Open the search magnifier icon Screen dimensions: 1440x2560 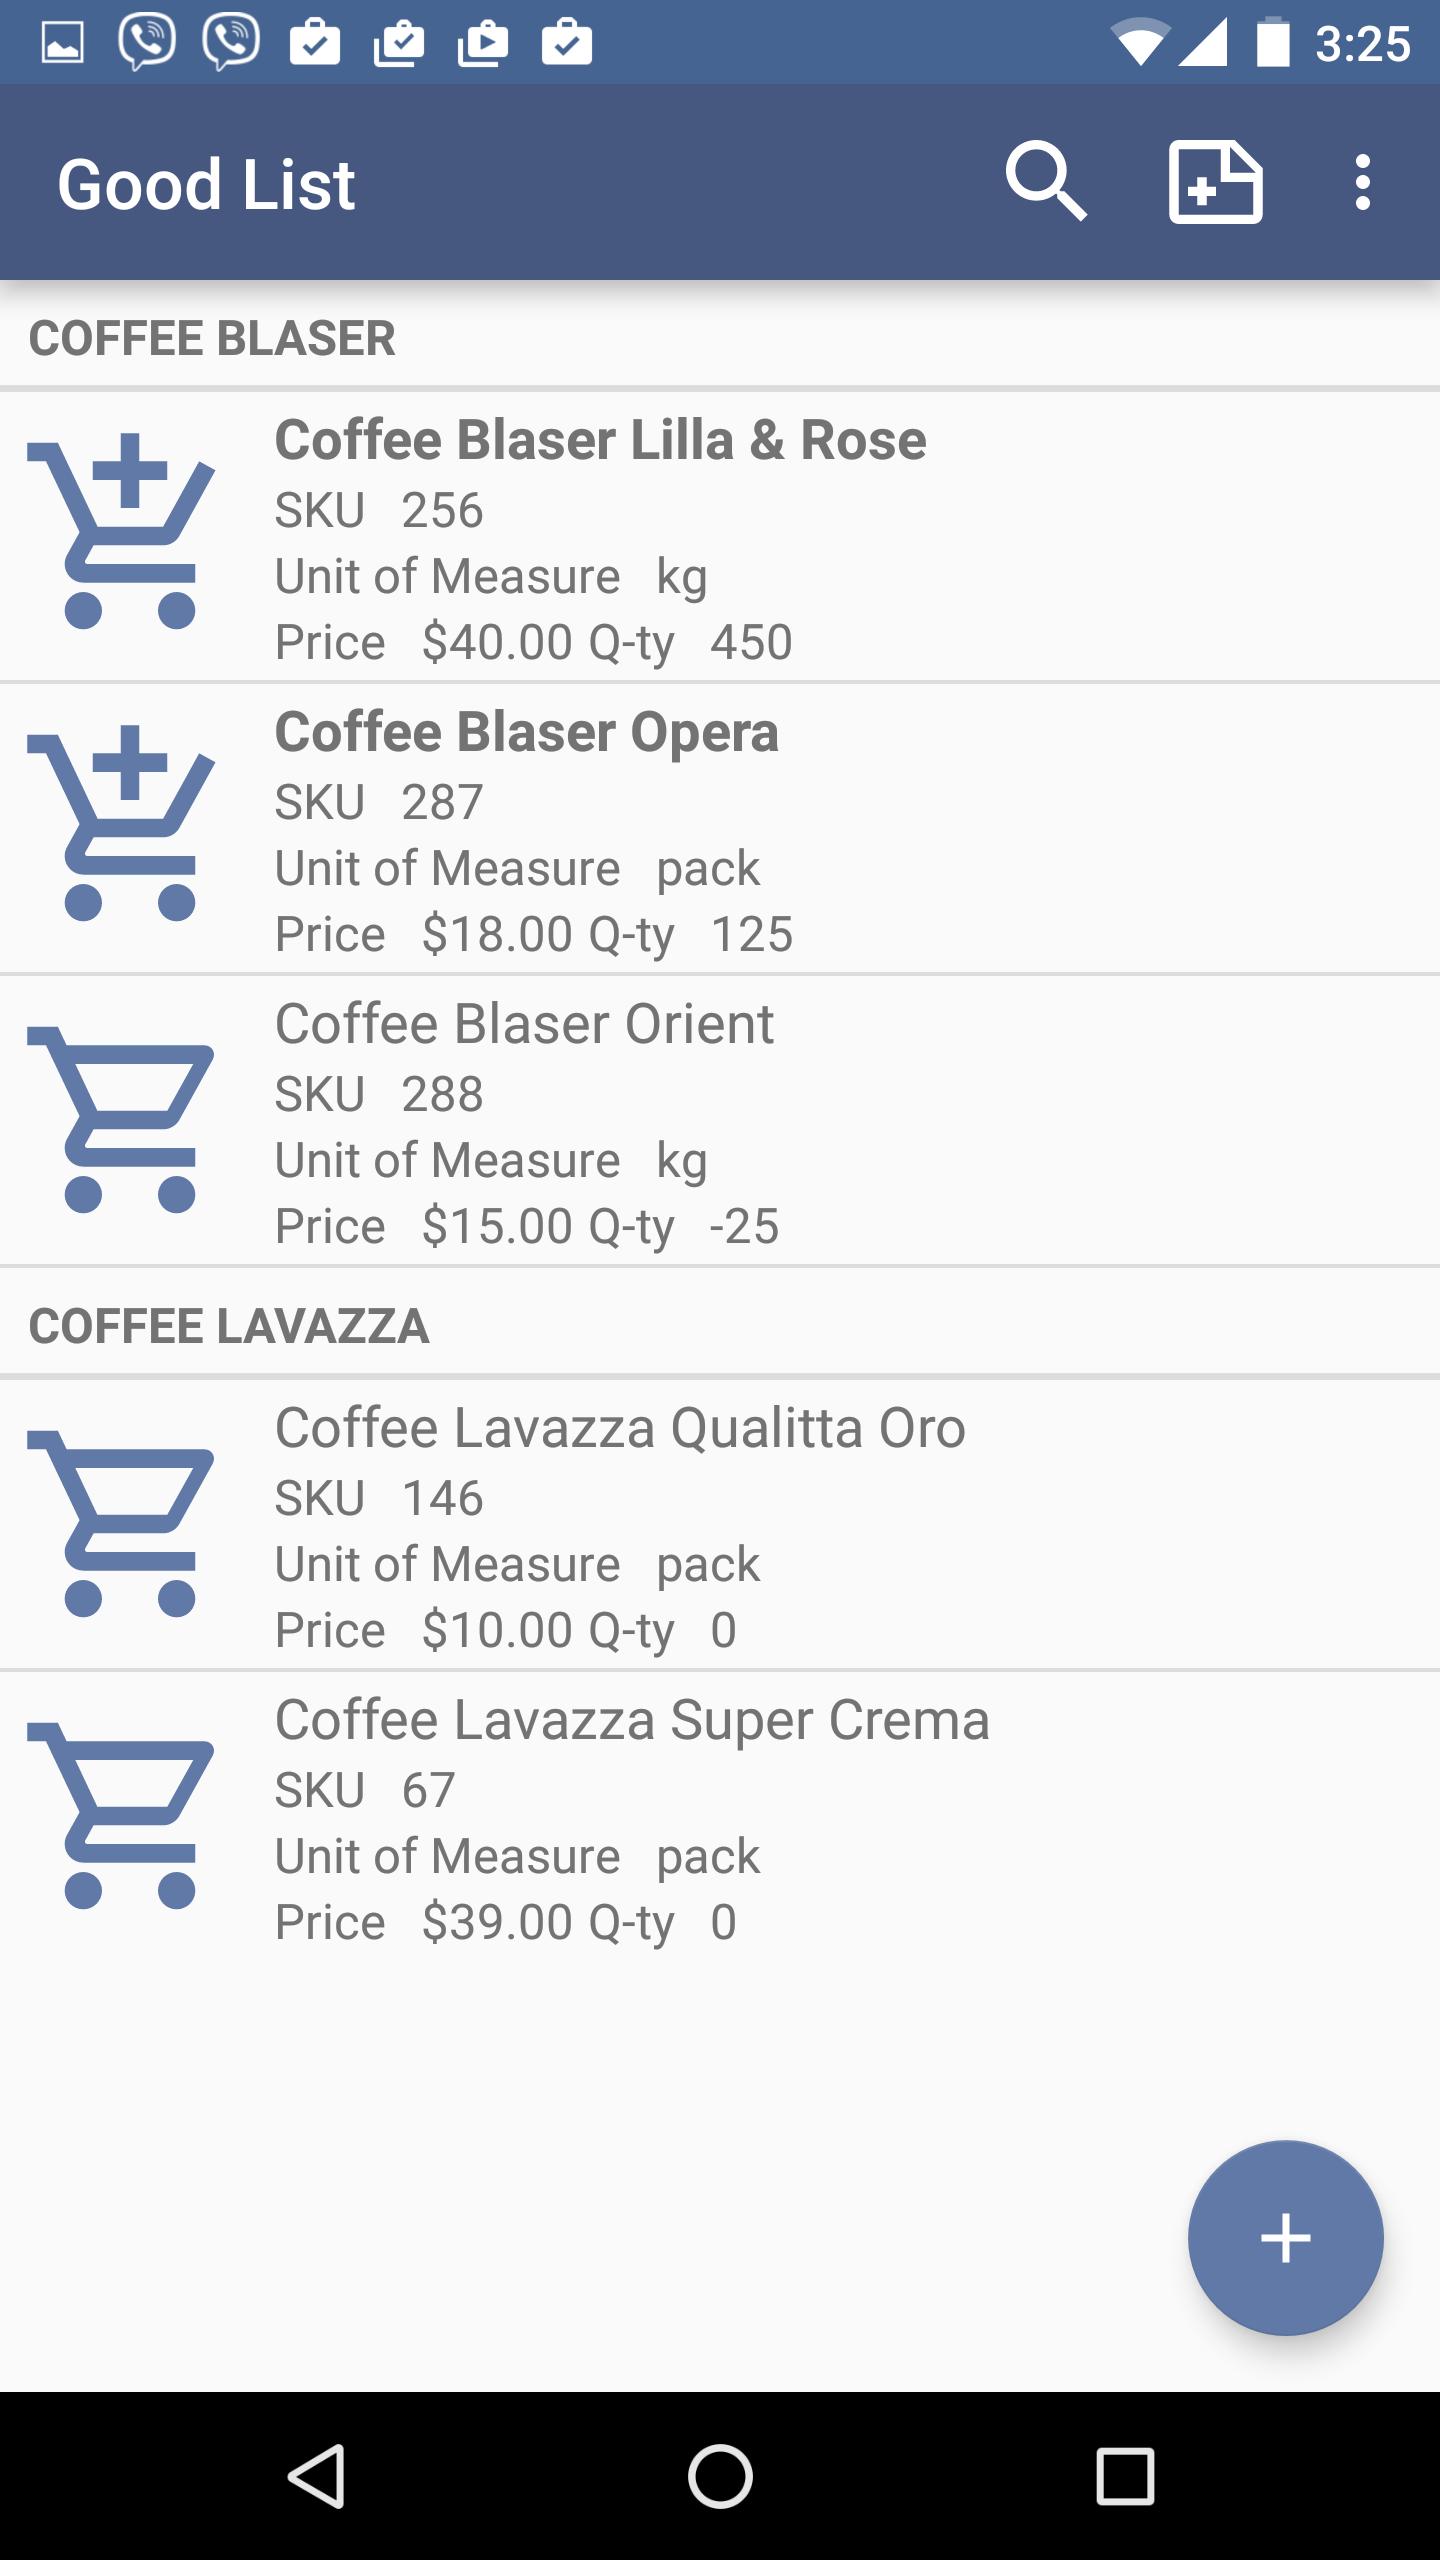[1044, 183]
